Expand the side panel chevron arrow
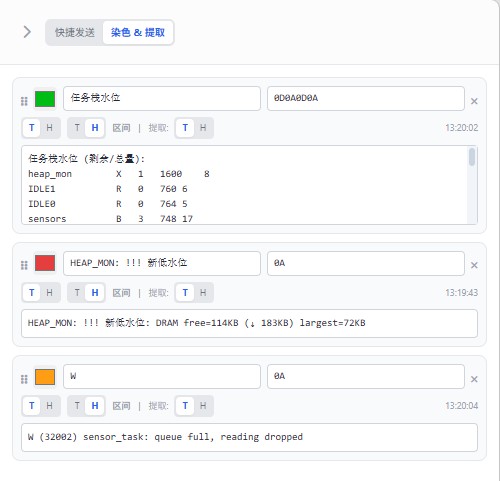Screen dimensions: 500x481 27,32
